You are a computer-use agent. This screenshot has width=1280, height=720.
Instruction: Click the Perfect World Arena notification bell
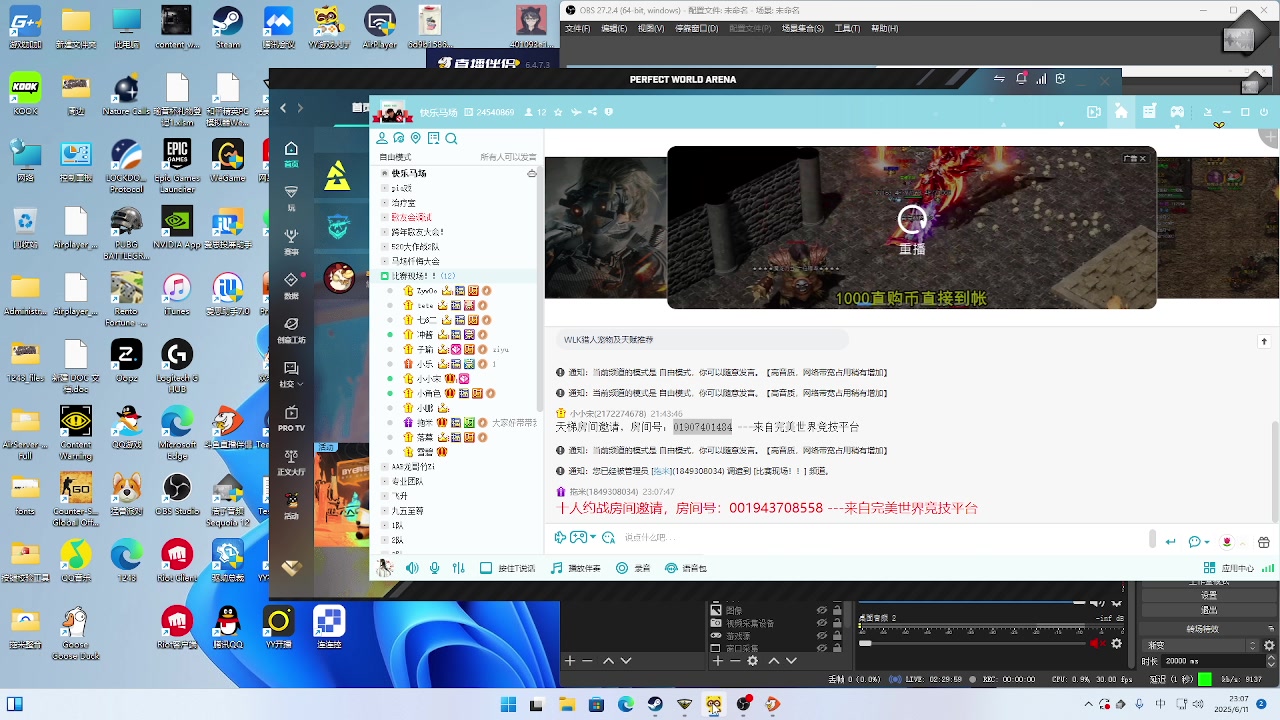1021,79
